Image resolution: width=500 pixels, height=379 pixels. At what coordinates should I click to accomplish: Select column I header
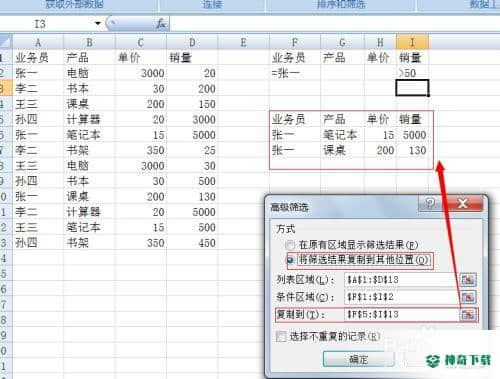(x=412, y=42)
